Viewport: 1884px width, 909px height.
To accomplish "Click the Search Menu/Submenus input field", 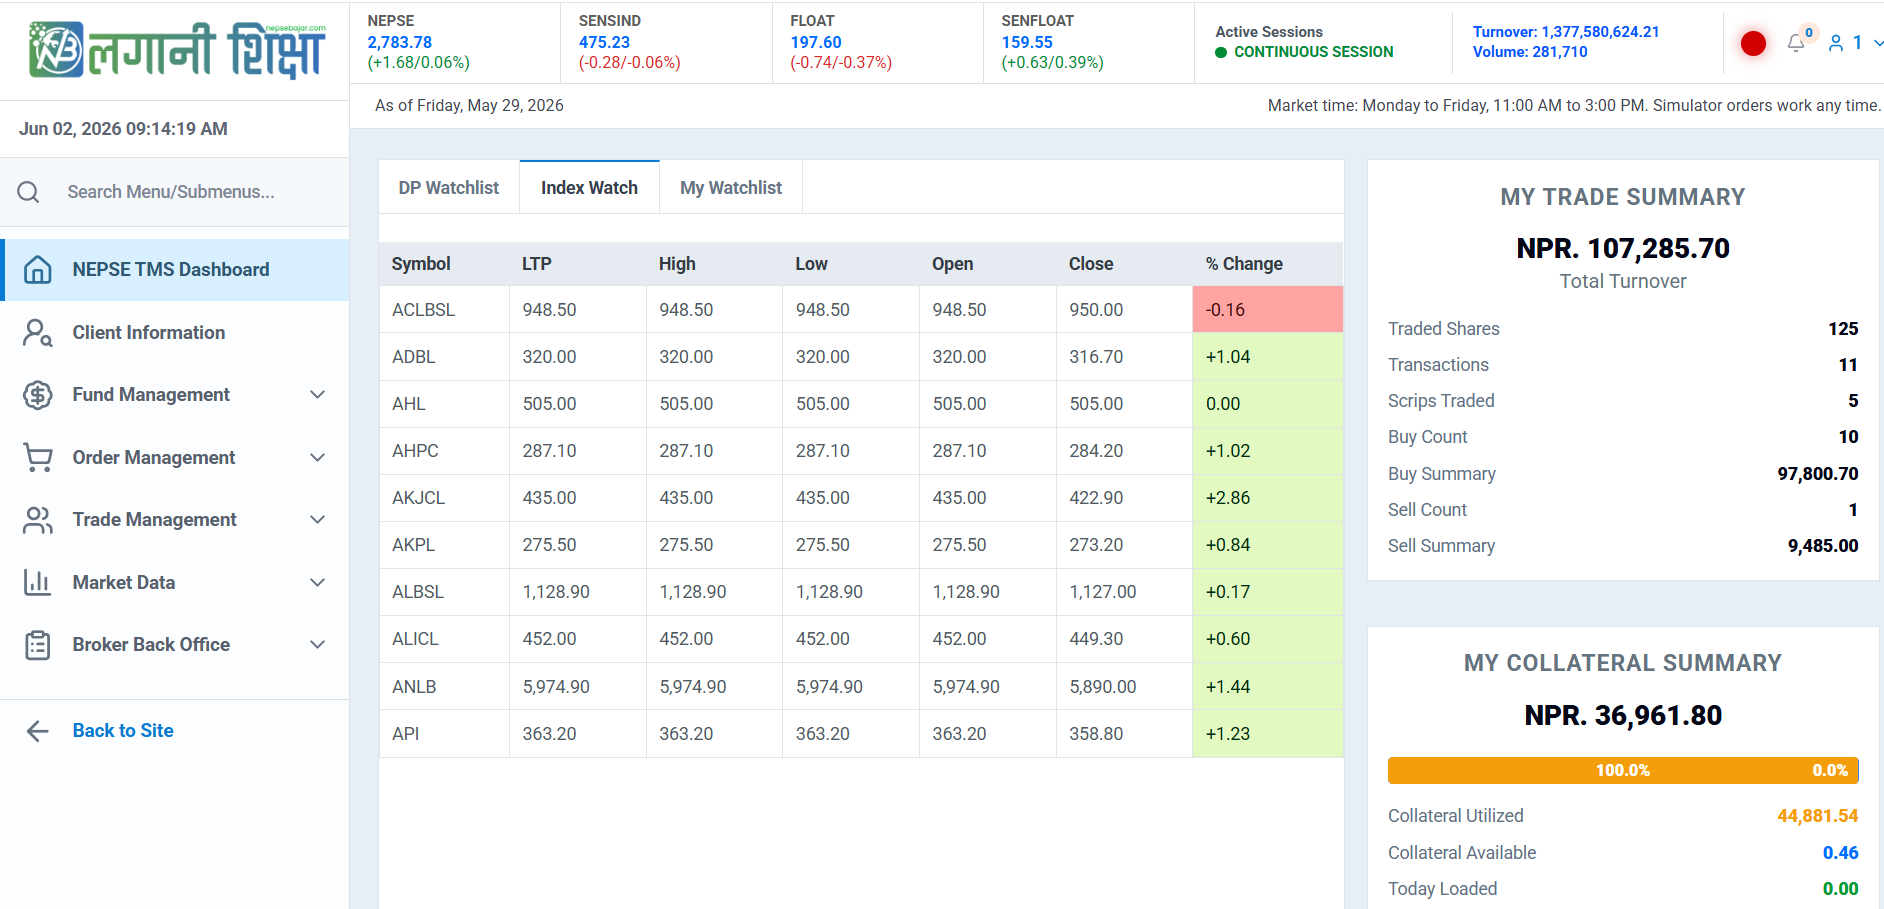I will click(x=200, y=192).
